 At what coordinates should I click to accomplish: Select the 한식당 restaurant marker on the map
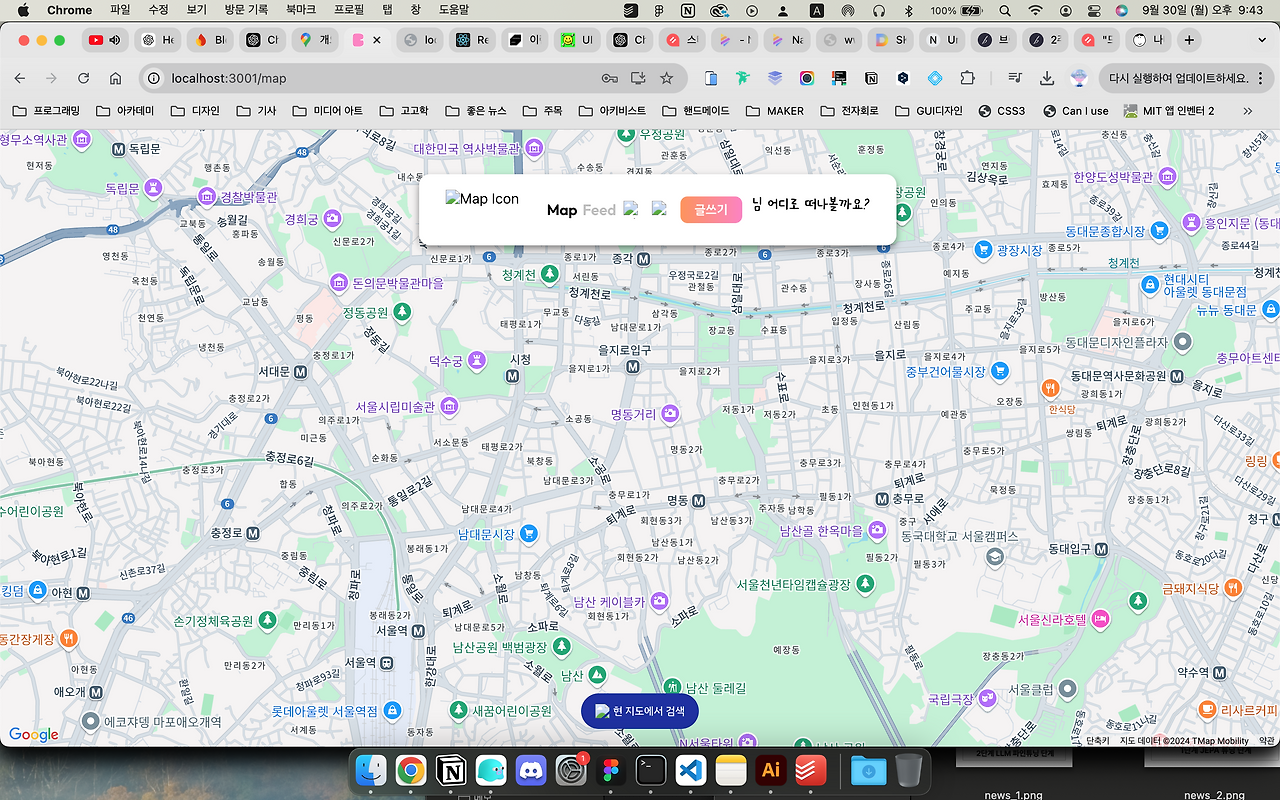[x=1049, y=387]
